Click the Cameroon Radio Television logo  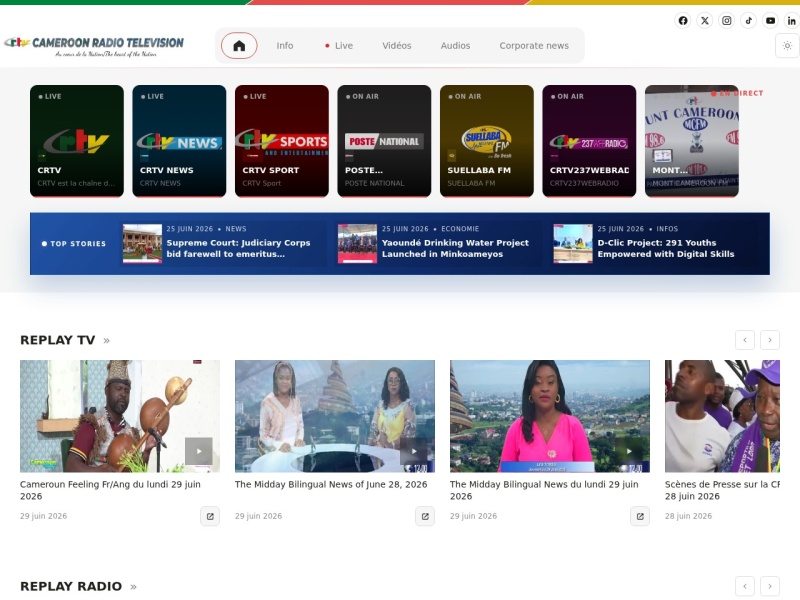(94, 46)
